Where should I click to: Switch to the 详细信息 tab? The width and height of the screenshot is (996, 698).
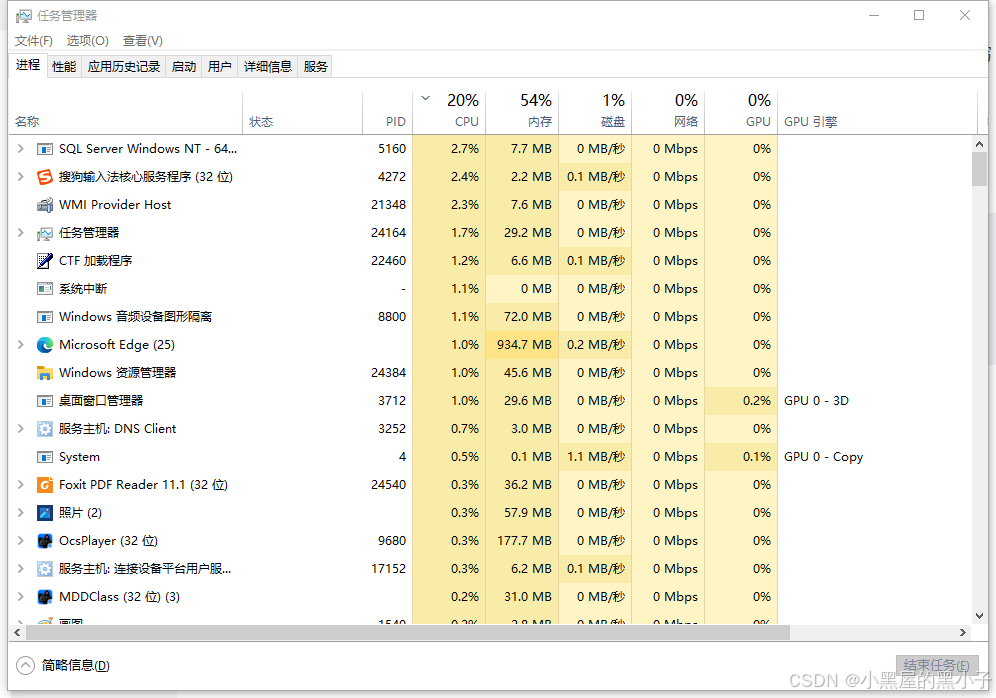click(267, 67)
